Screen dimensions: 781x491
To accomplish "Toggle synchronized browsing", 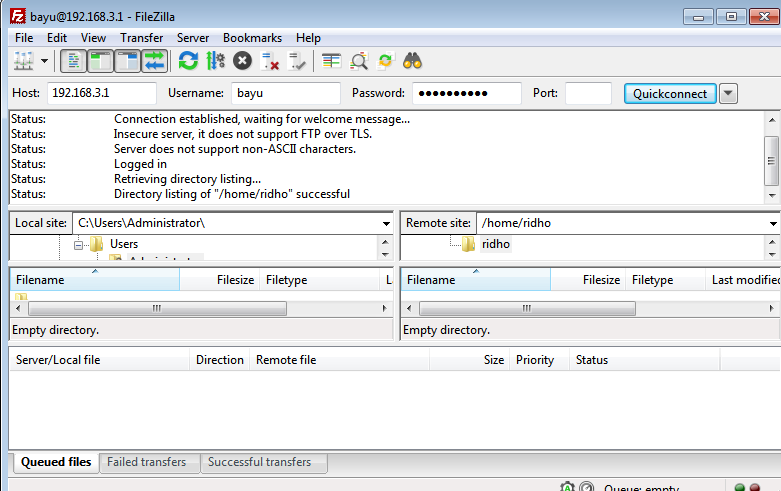I will (x=386, y=61).
